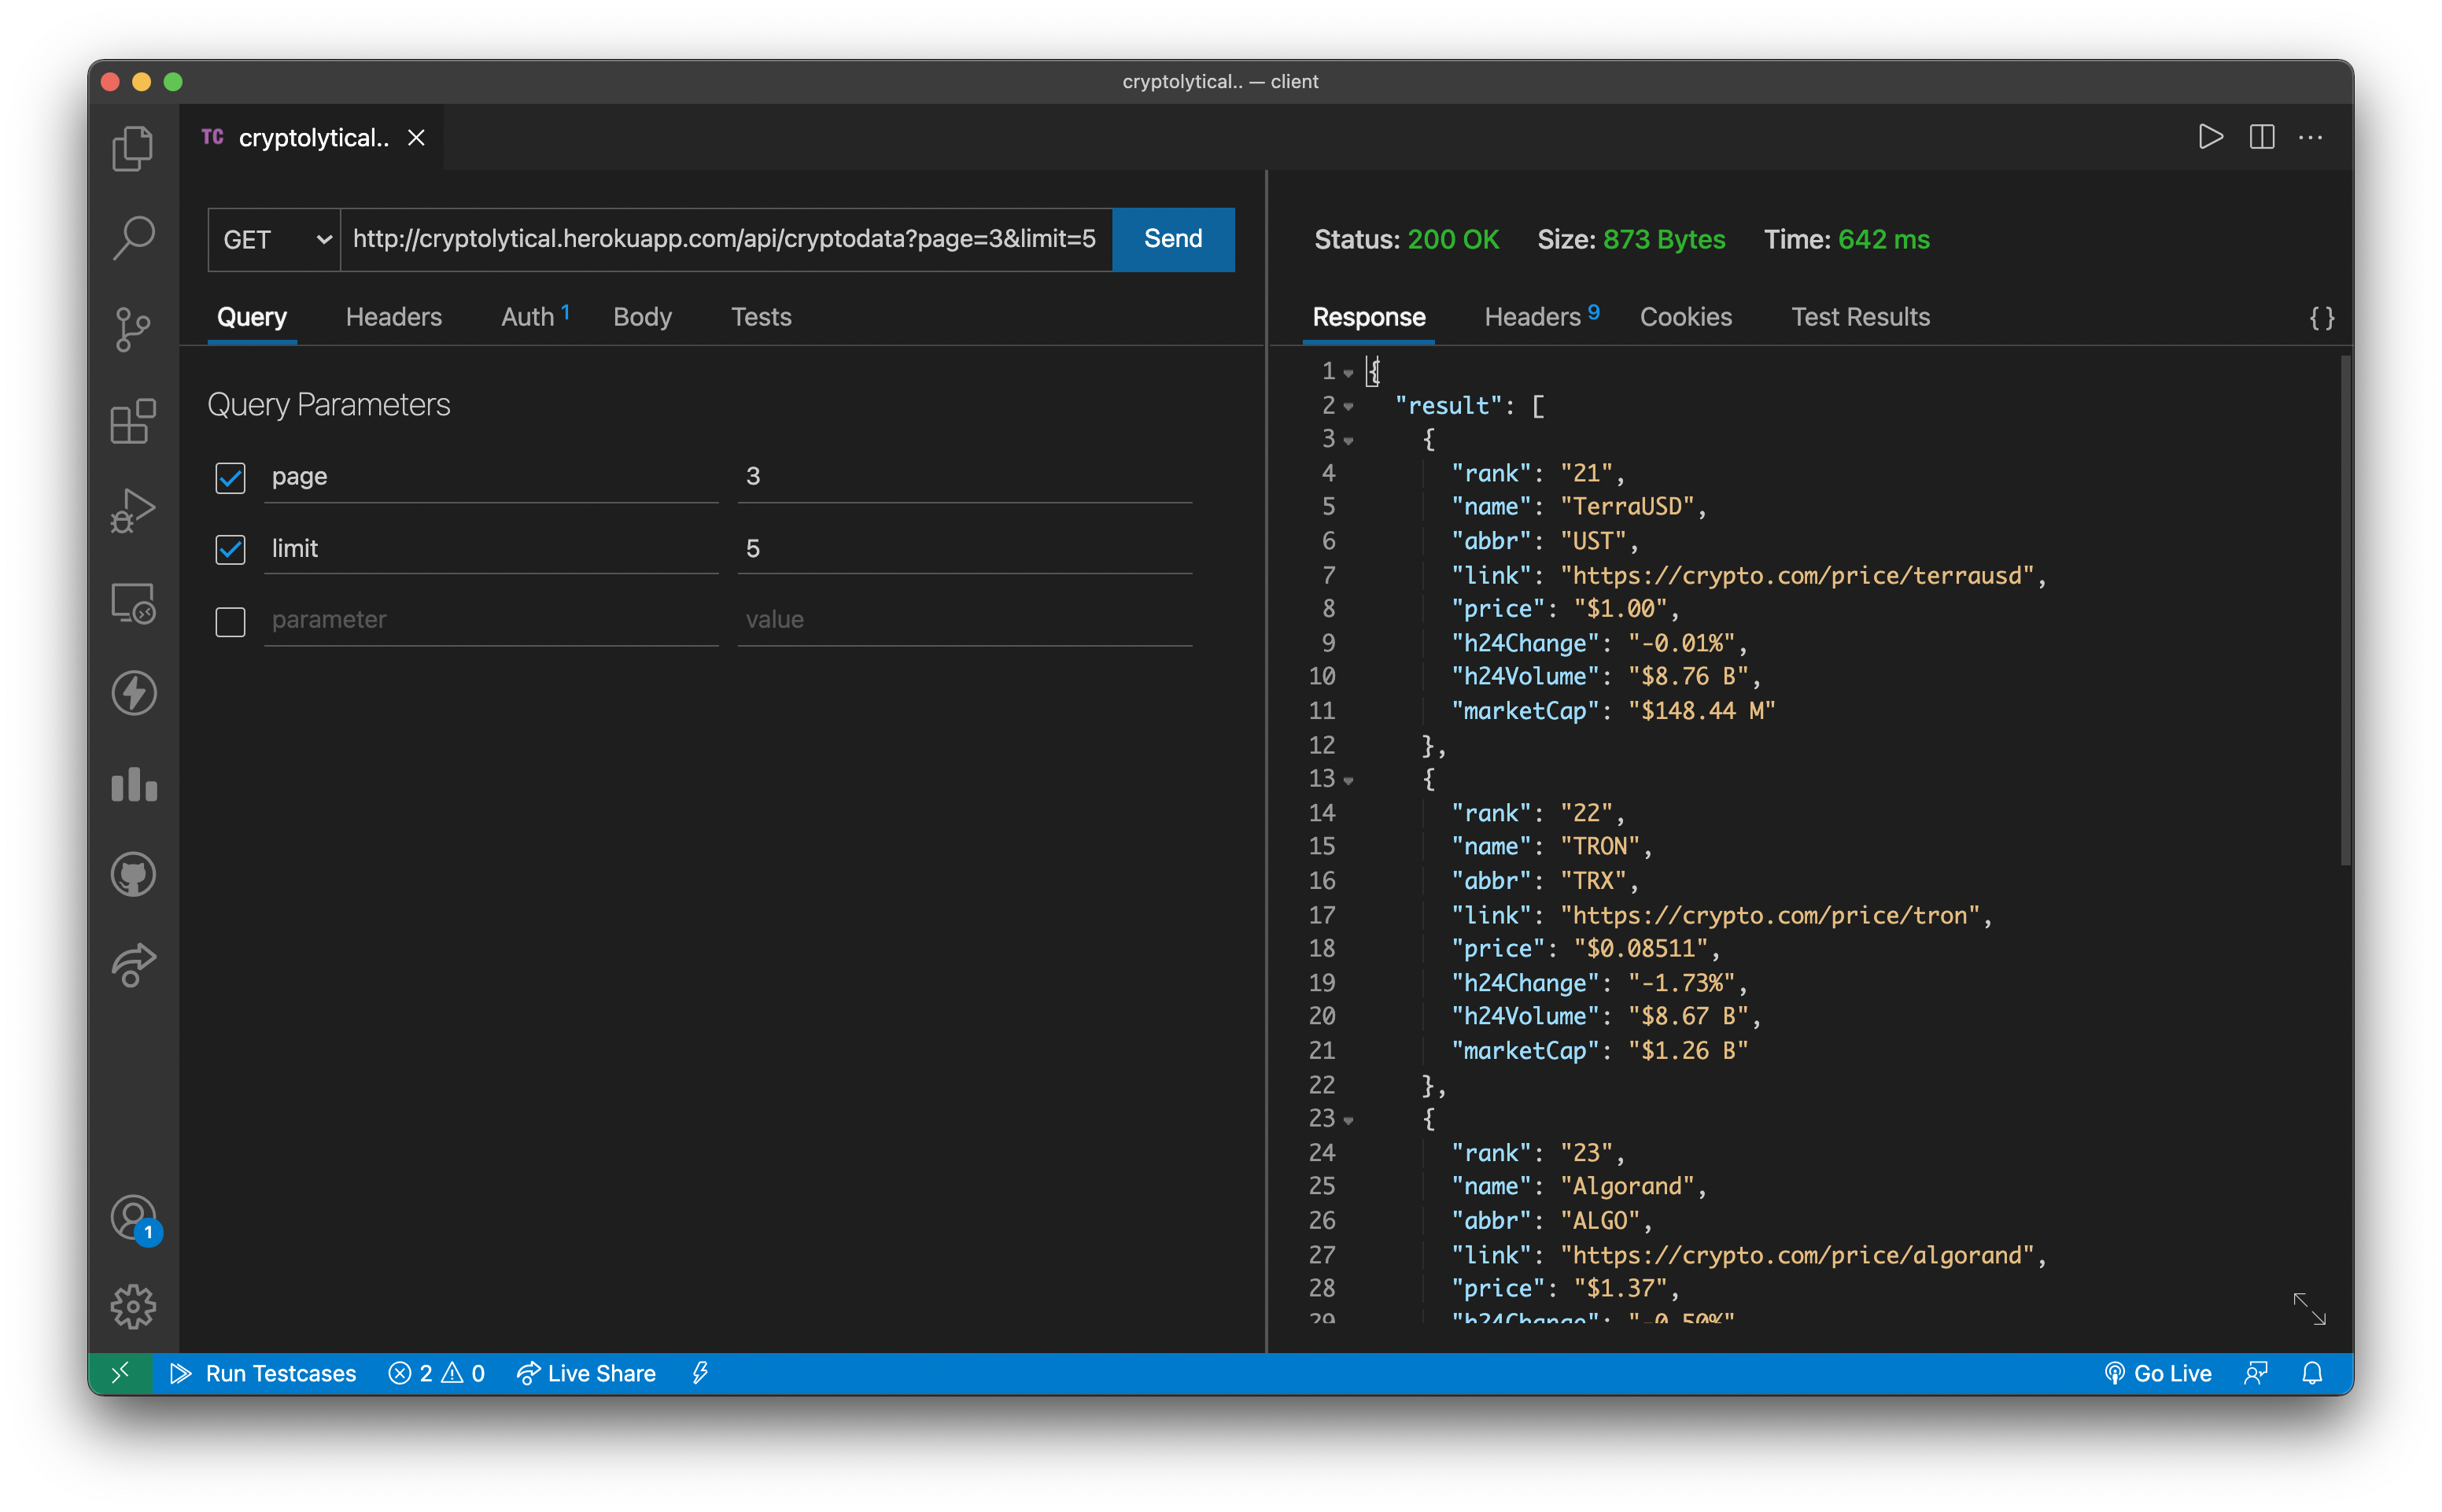This screenshot has width=2442, height=1512.
Task: Switch to the request Headers tab
Action: 394,317
